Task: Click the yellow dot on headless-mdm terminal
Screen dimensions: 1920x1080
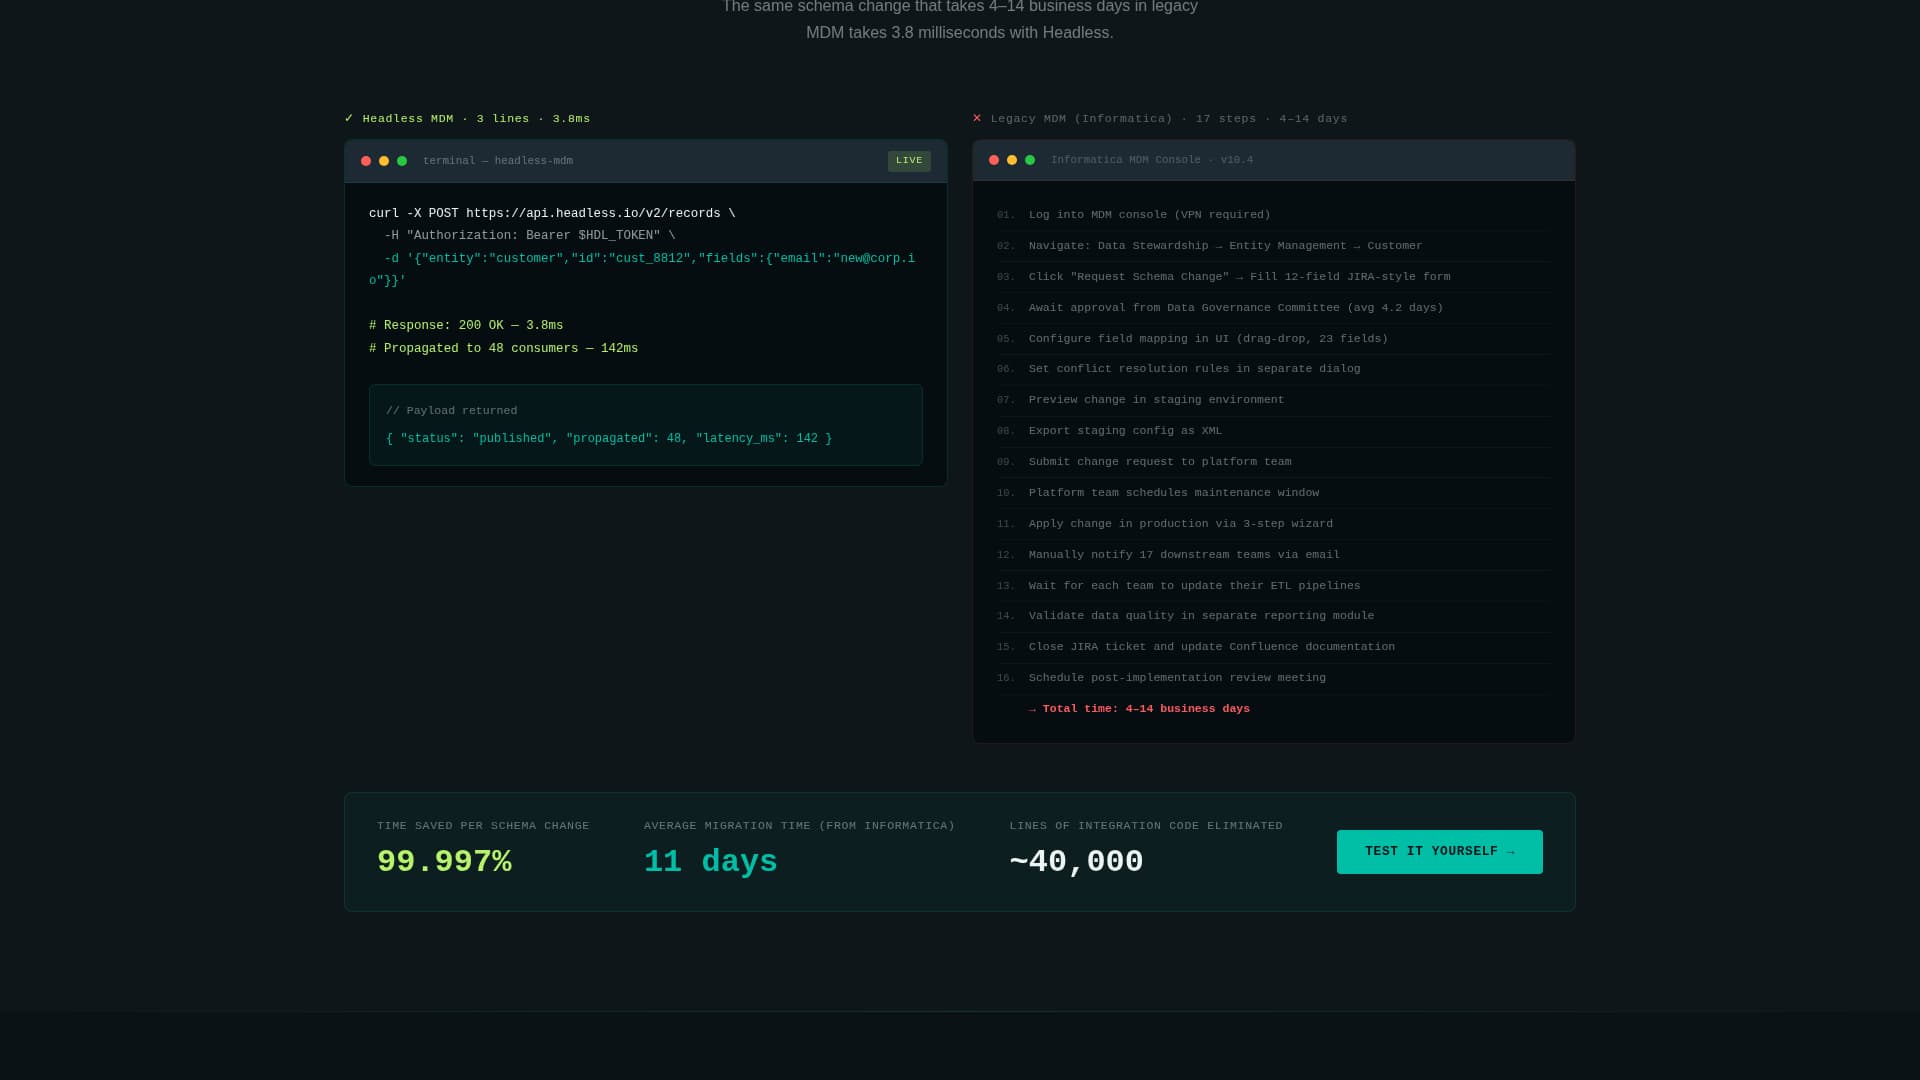Action: pos(383,160)
